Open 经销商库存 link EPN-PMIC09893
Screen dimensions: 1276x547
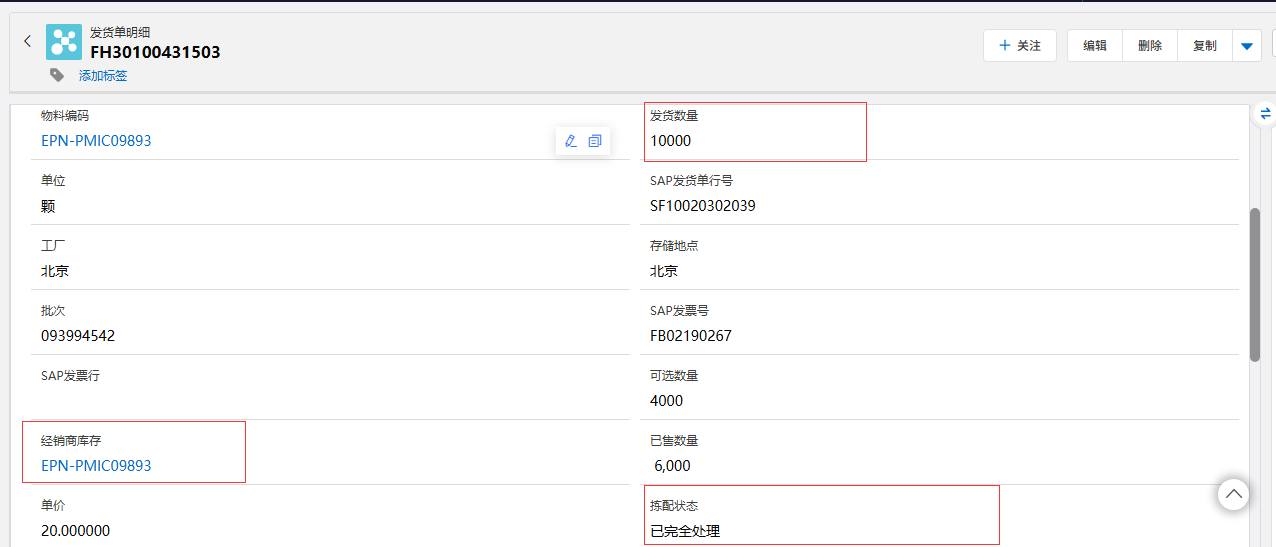click(x=96, y=466)
